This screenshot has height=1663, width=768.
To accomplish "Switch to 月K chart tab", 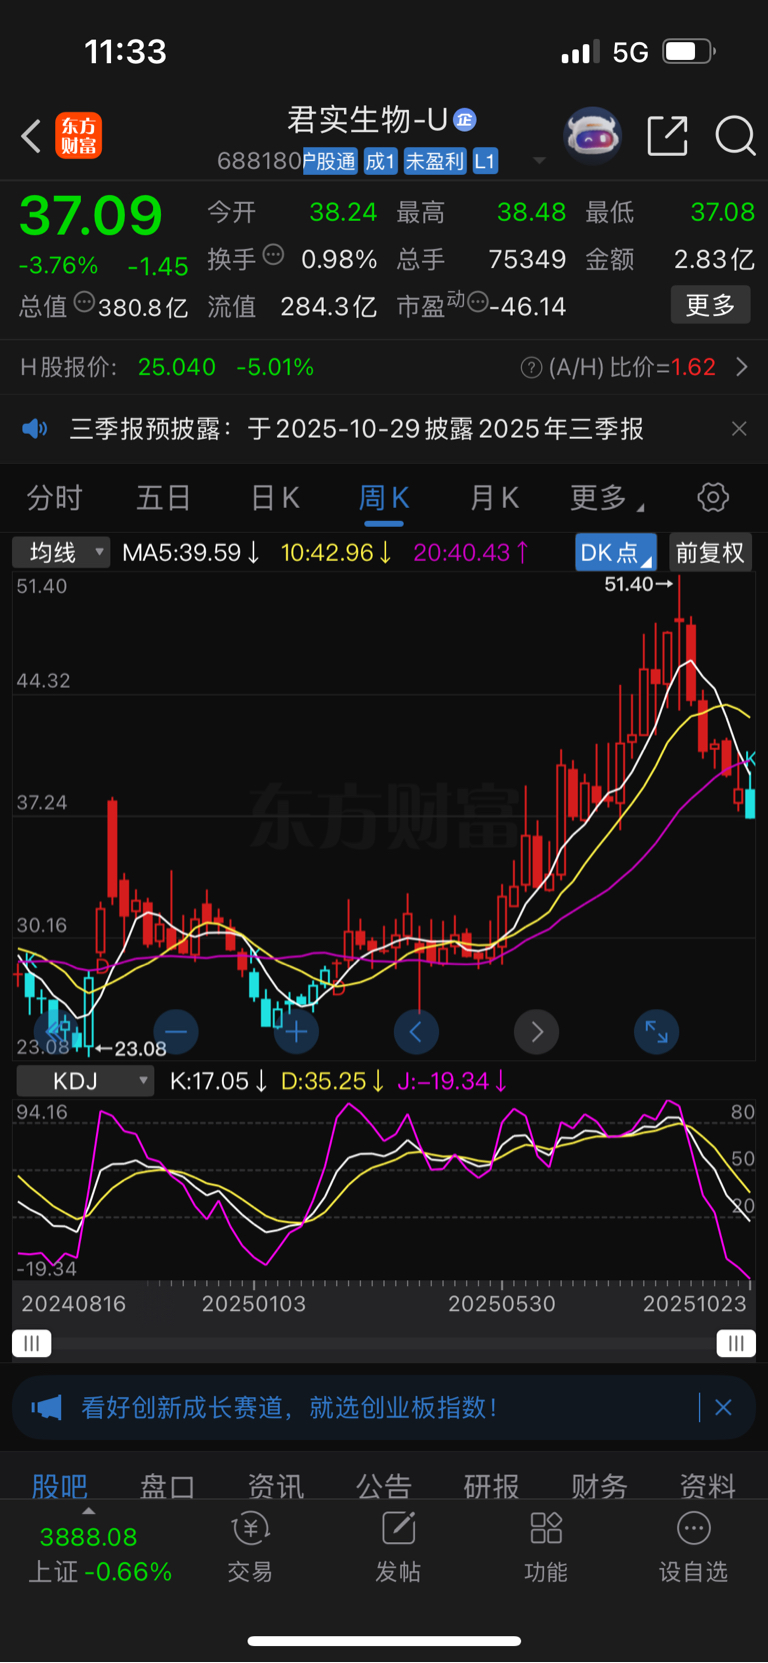I will click(x=494, y=497).
